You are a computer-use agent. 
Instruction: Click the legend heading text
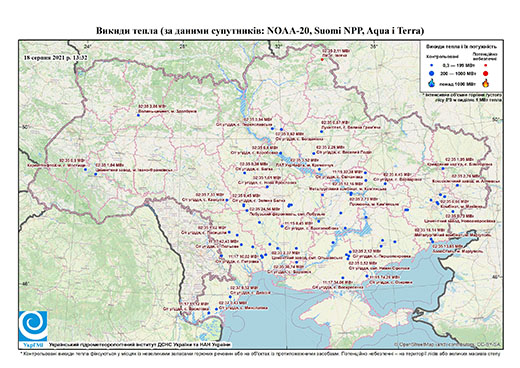(x=462, y=46)
